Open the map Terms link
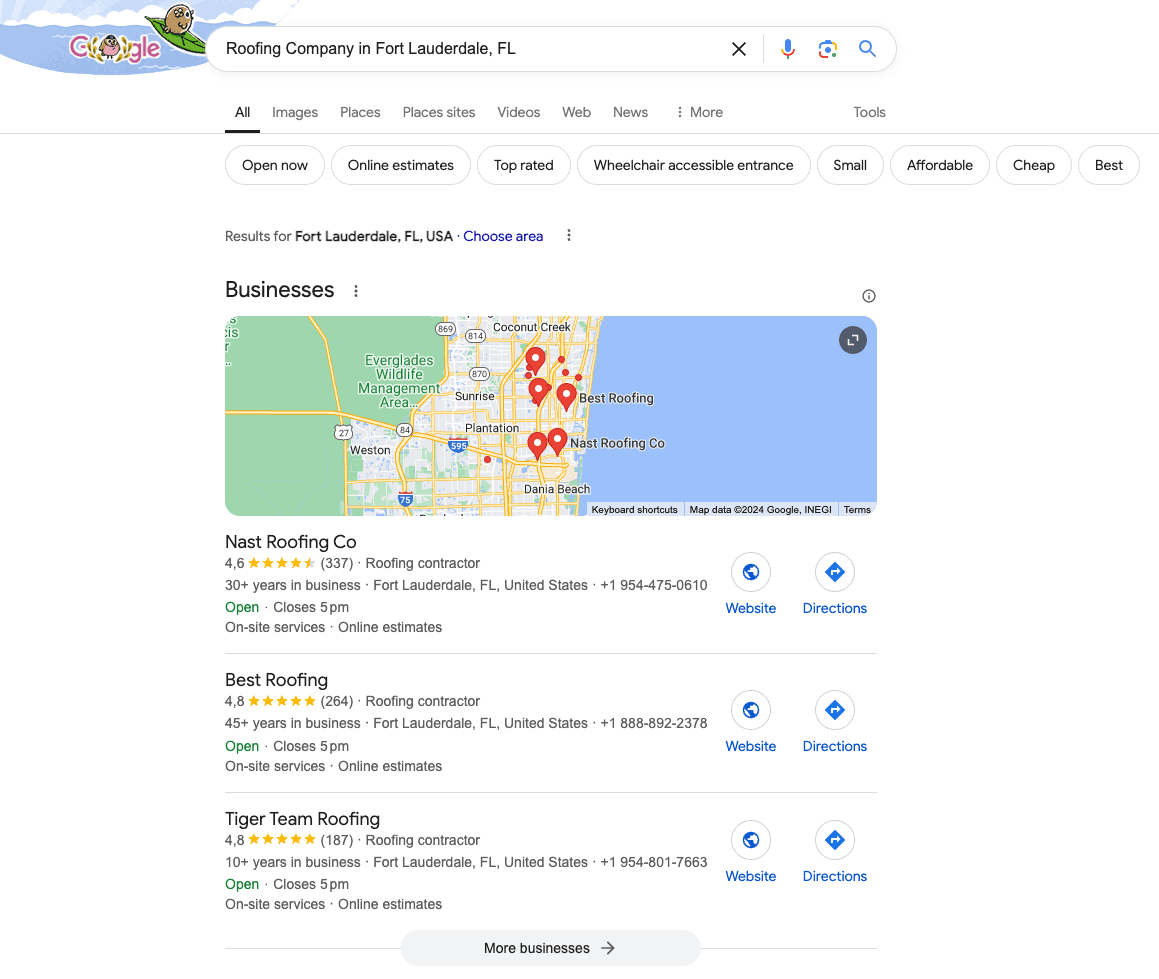Image resolution: width=1159 pixels, height=979 pixels. tap(857, 509)
